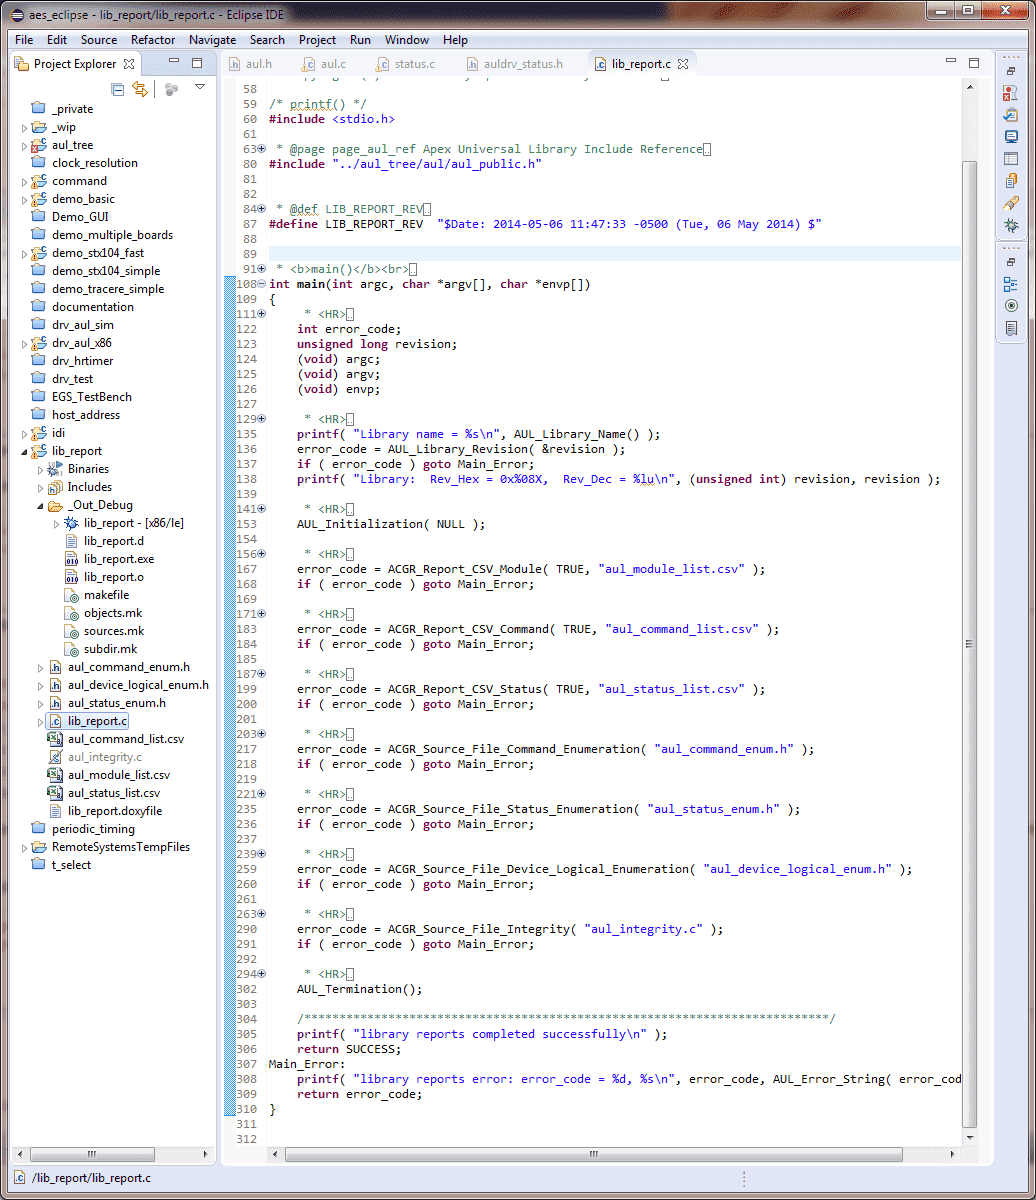
Task: Open the Navigate menu
Action: (212, 40)
